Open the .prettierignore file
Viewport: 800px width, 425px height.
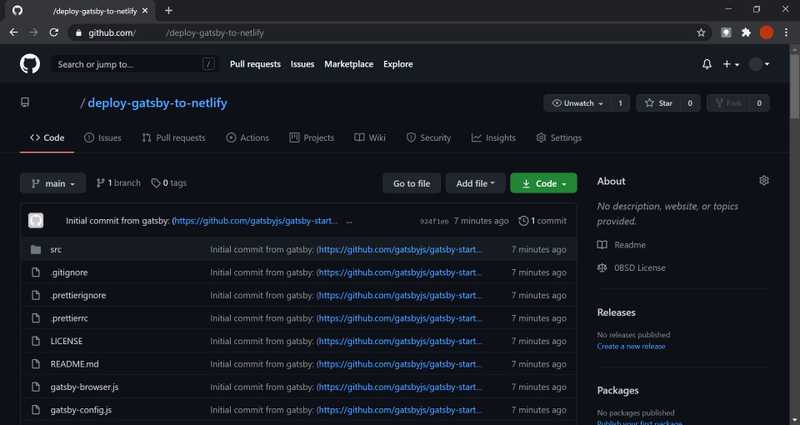78,295
